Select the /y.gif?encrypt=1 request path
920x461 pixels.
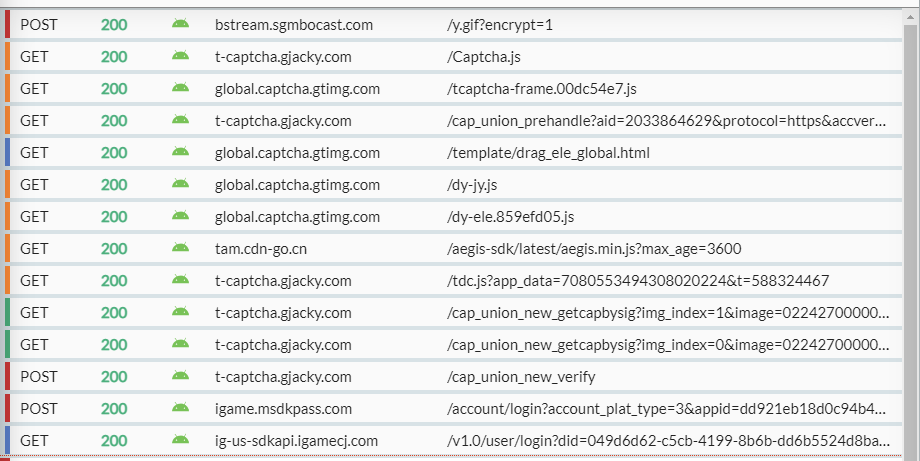point(499,25)
